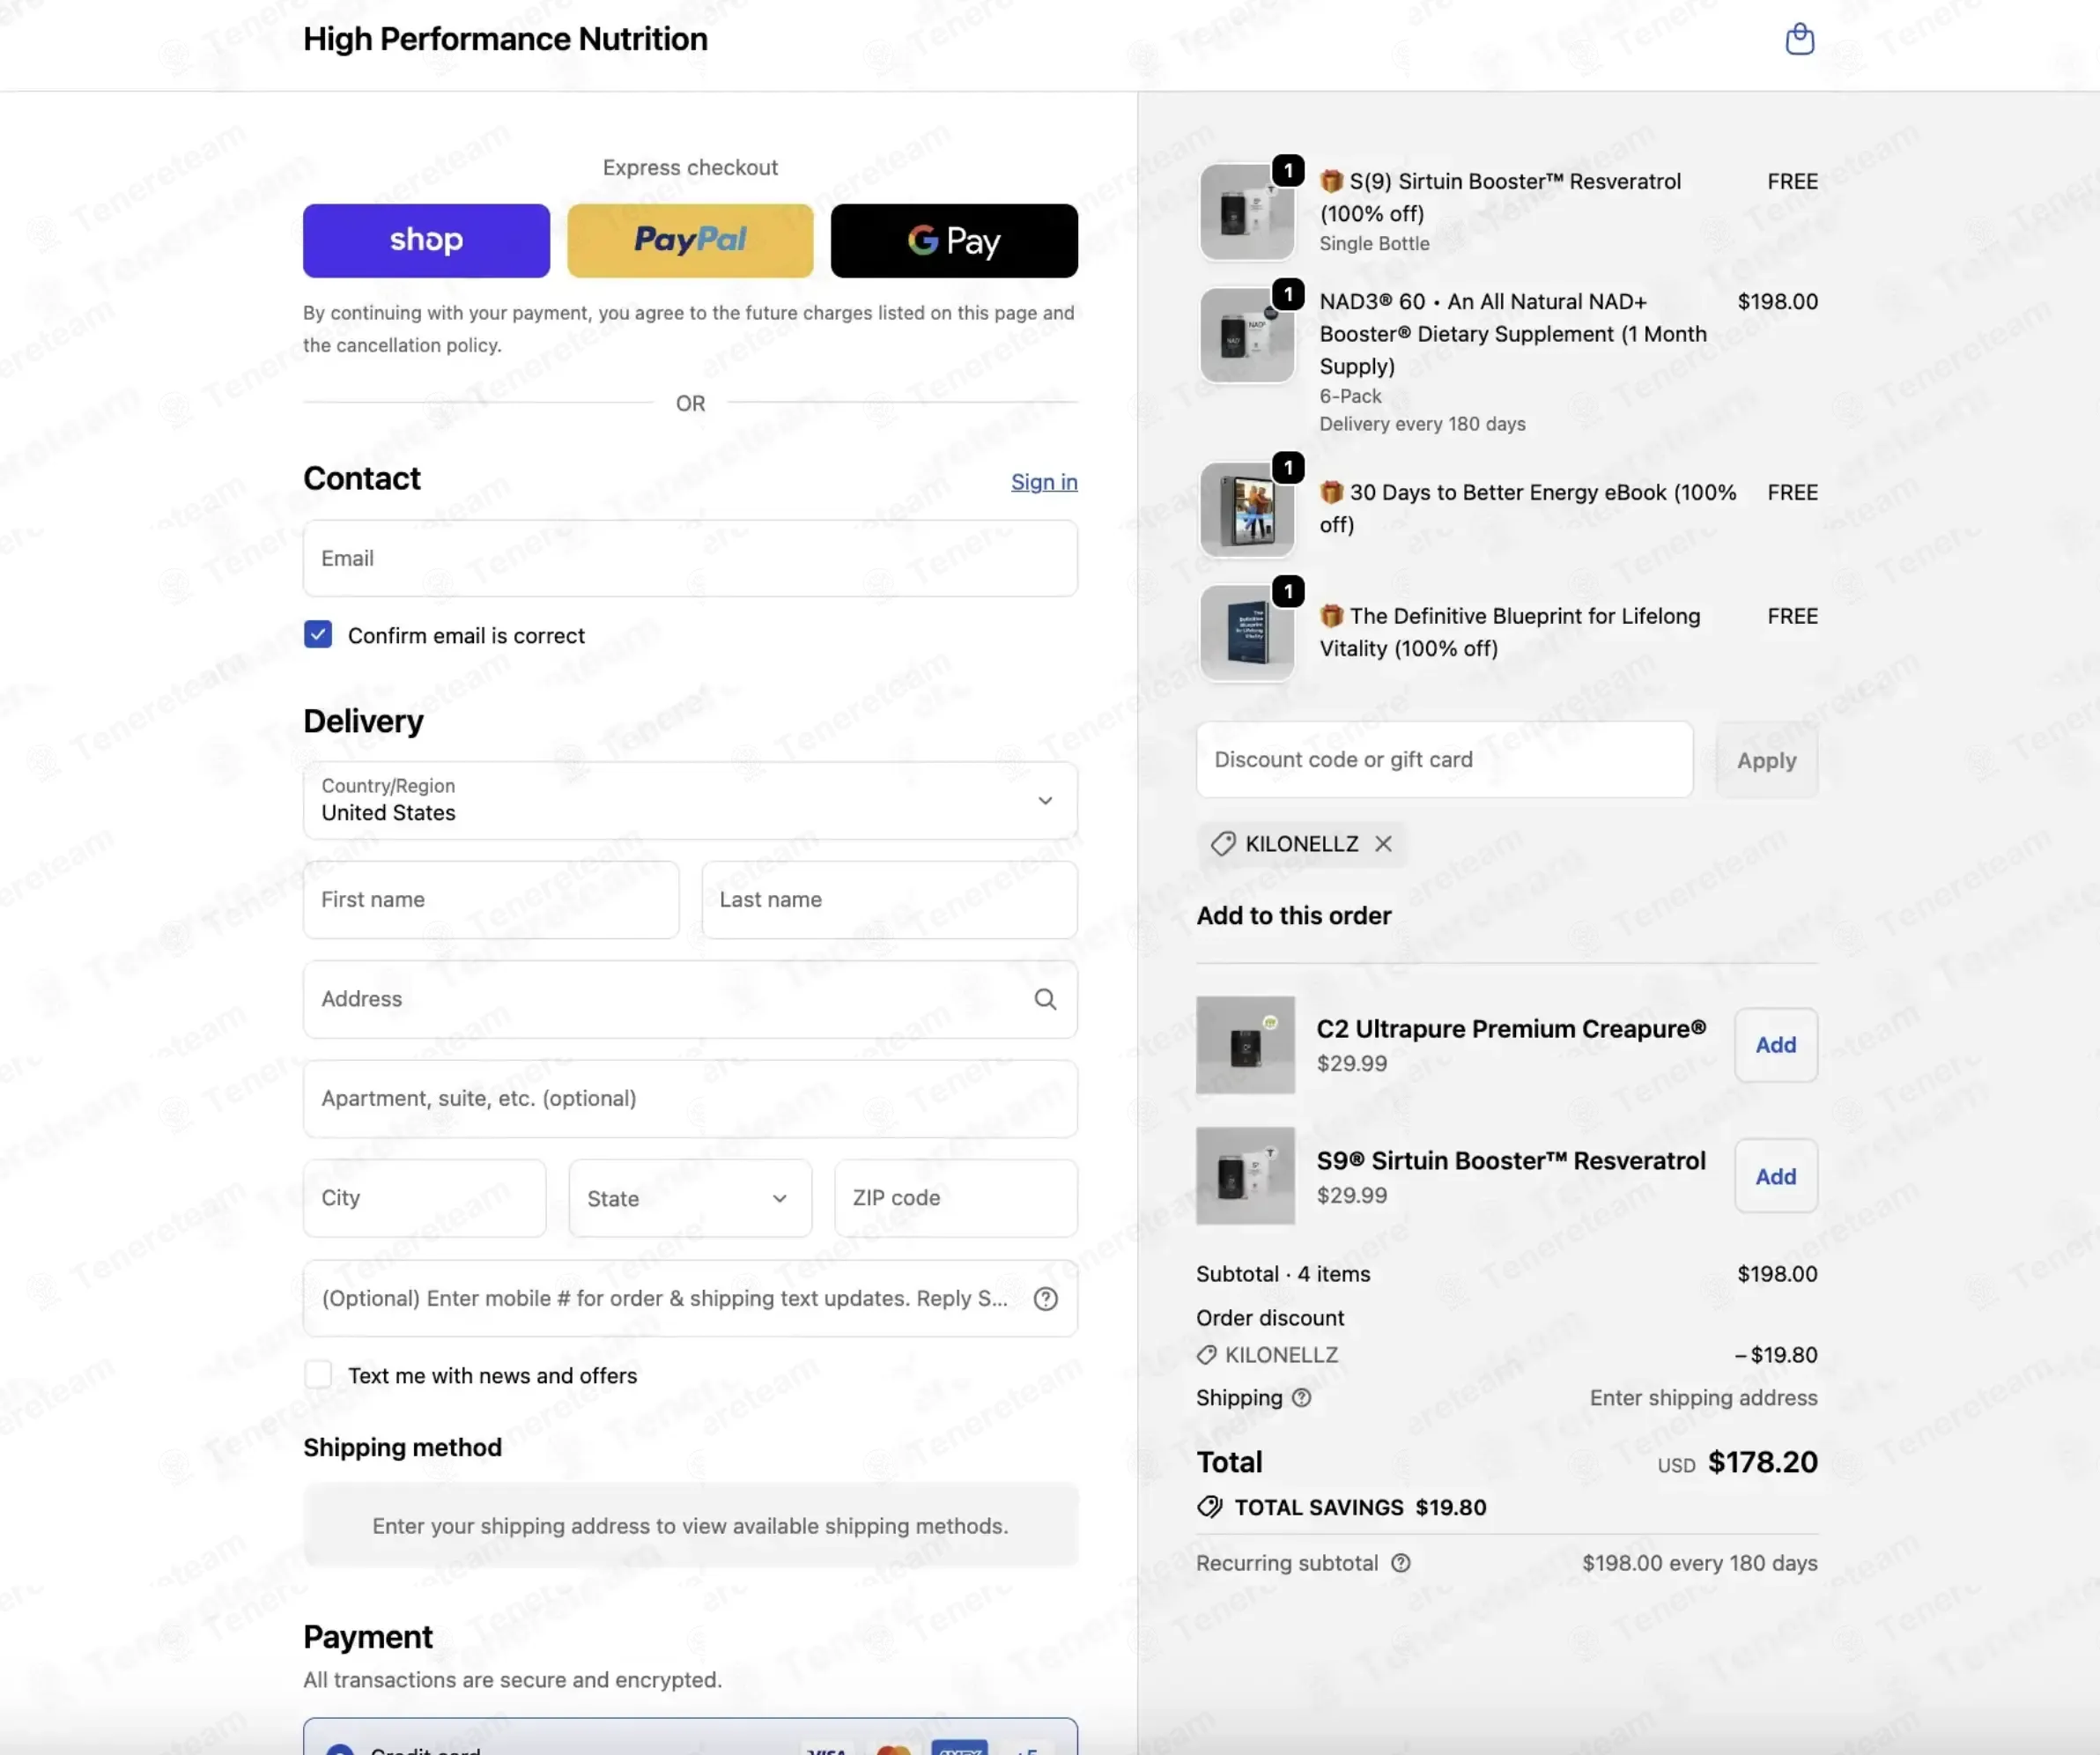Viewport: 2100px width, 1755px height.
Task: Click the "Add to this order" heading
Action: coord(1294,916)
